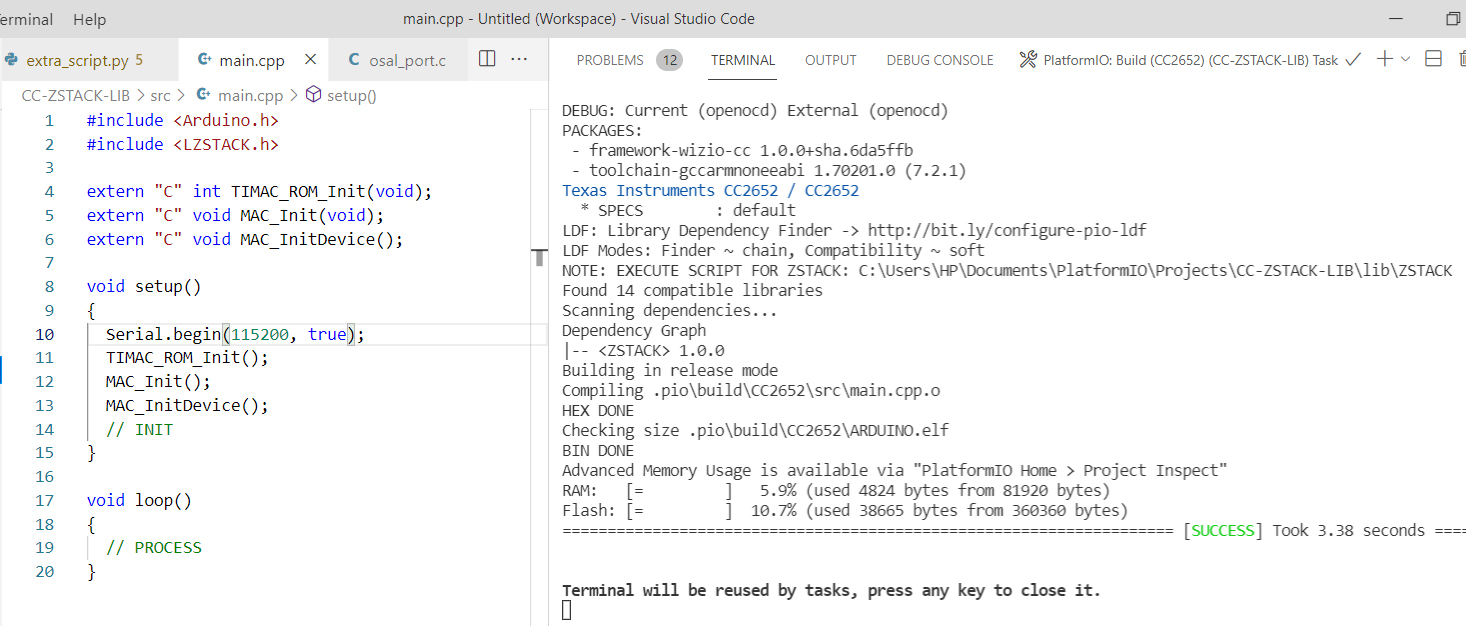The width and height of the screenshot is (1466, 626).
Task: Open the launch profile dropdown arrow
Action: pos(1405,59)
